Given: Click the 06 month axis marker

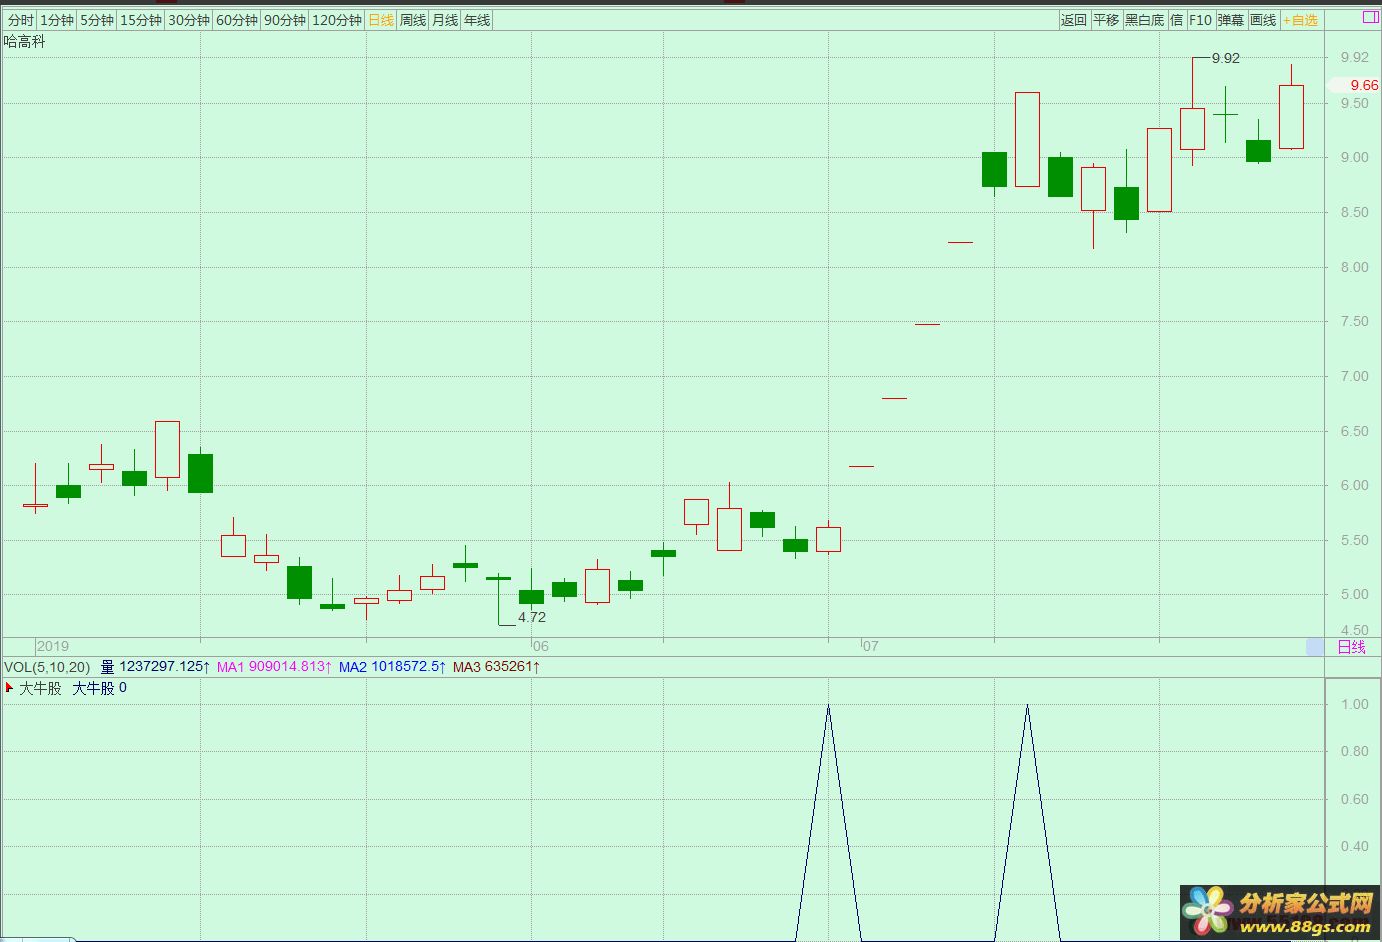Looking at the screenshot, I should pos(540,646).
